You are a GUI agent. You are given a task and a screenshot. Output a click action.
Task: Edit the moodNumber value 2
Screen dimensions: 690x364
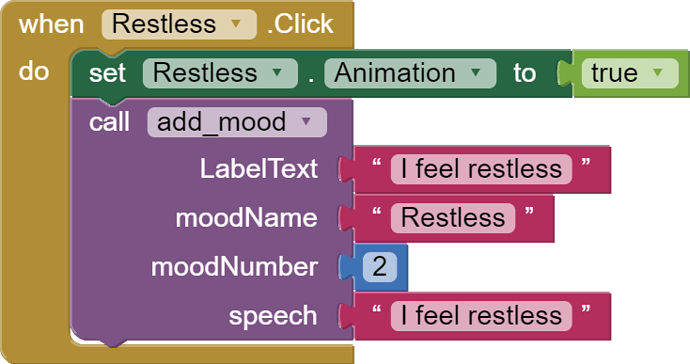tap(379, 267)
